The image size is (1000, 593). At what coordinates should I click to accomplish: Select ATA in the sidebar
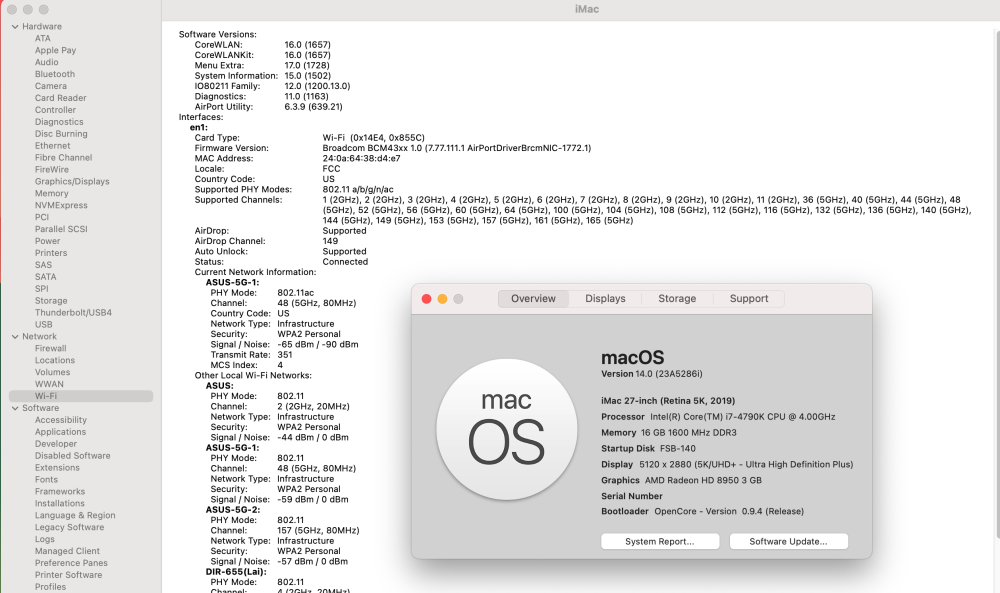tap(43, 38)
